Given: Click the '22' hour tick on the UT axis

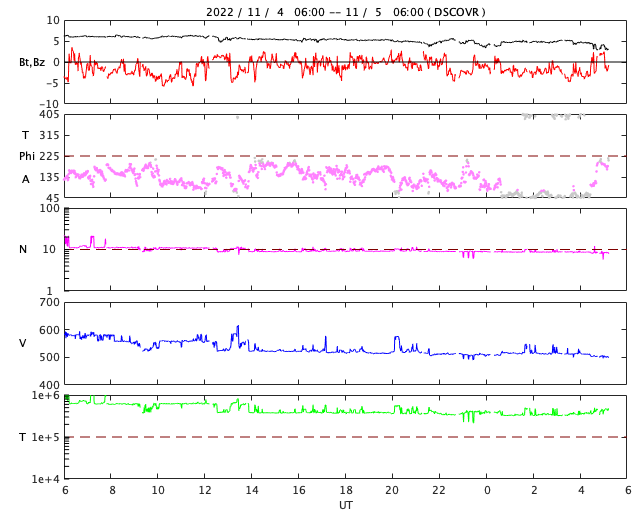Looking at the screenshot, I should tap(439, 490).
